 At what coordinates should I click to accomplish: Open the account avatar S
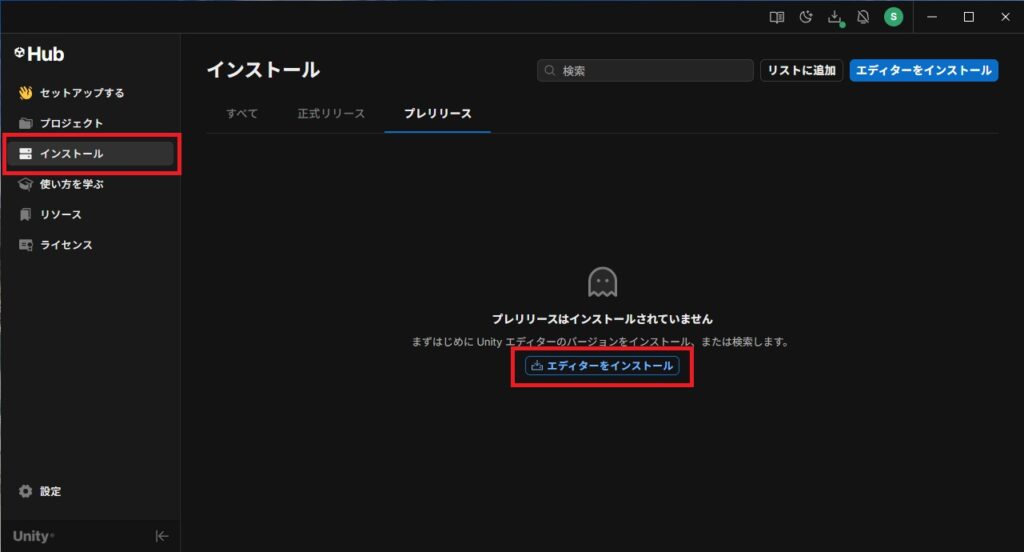pyautogui.click(x=893, y=17)
